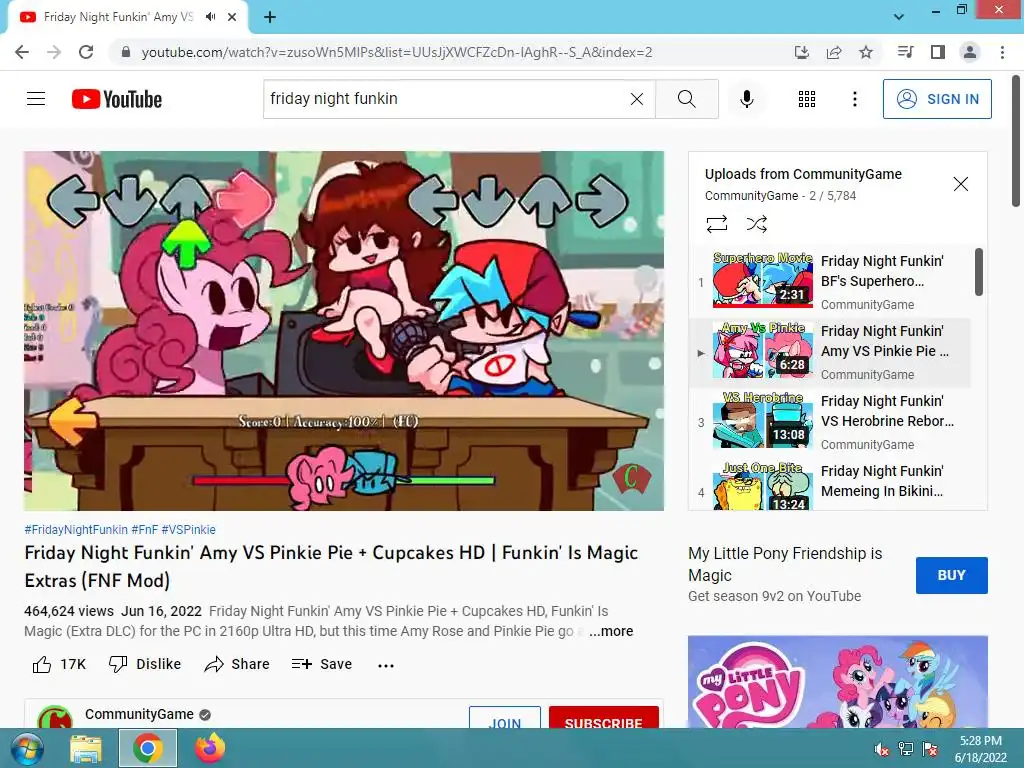Viewport: 1024px width, 768px height.
Task: Open the muted volume tray icon
Action: (x=882, y=749)
